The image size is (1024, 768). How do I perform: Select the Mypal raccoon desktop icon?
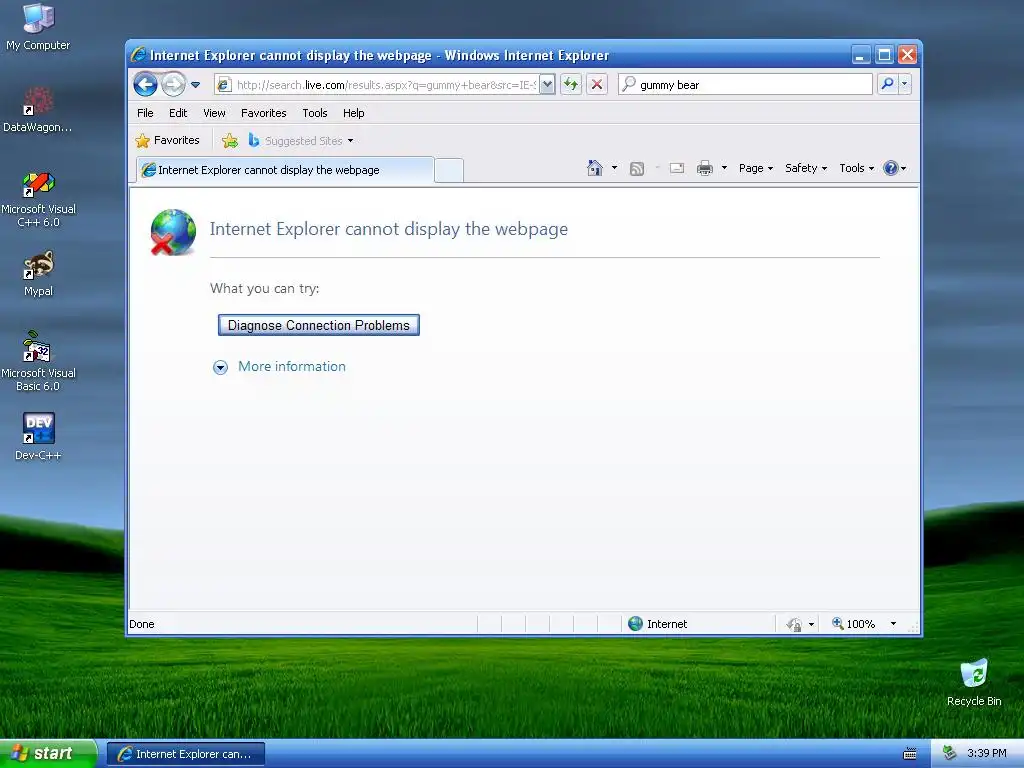pyautogui.click(x=38, y=274)
